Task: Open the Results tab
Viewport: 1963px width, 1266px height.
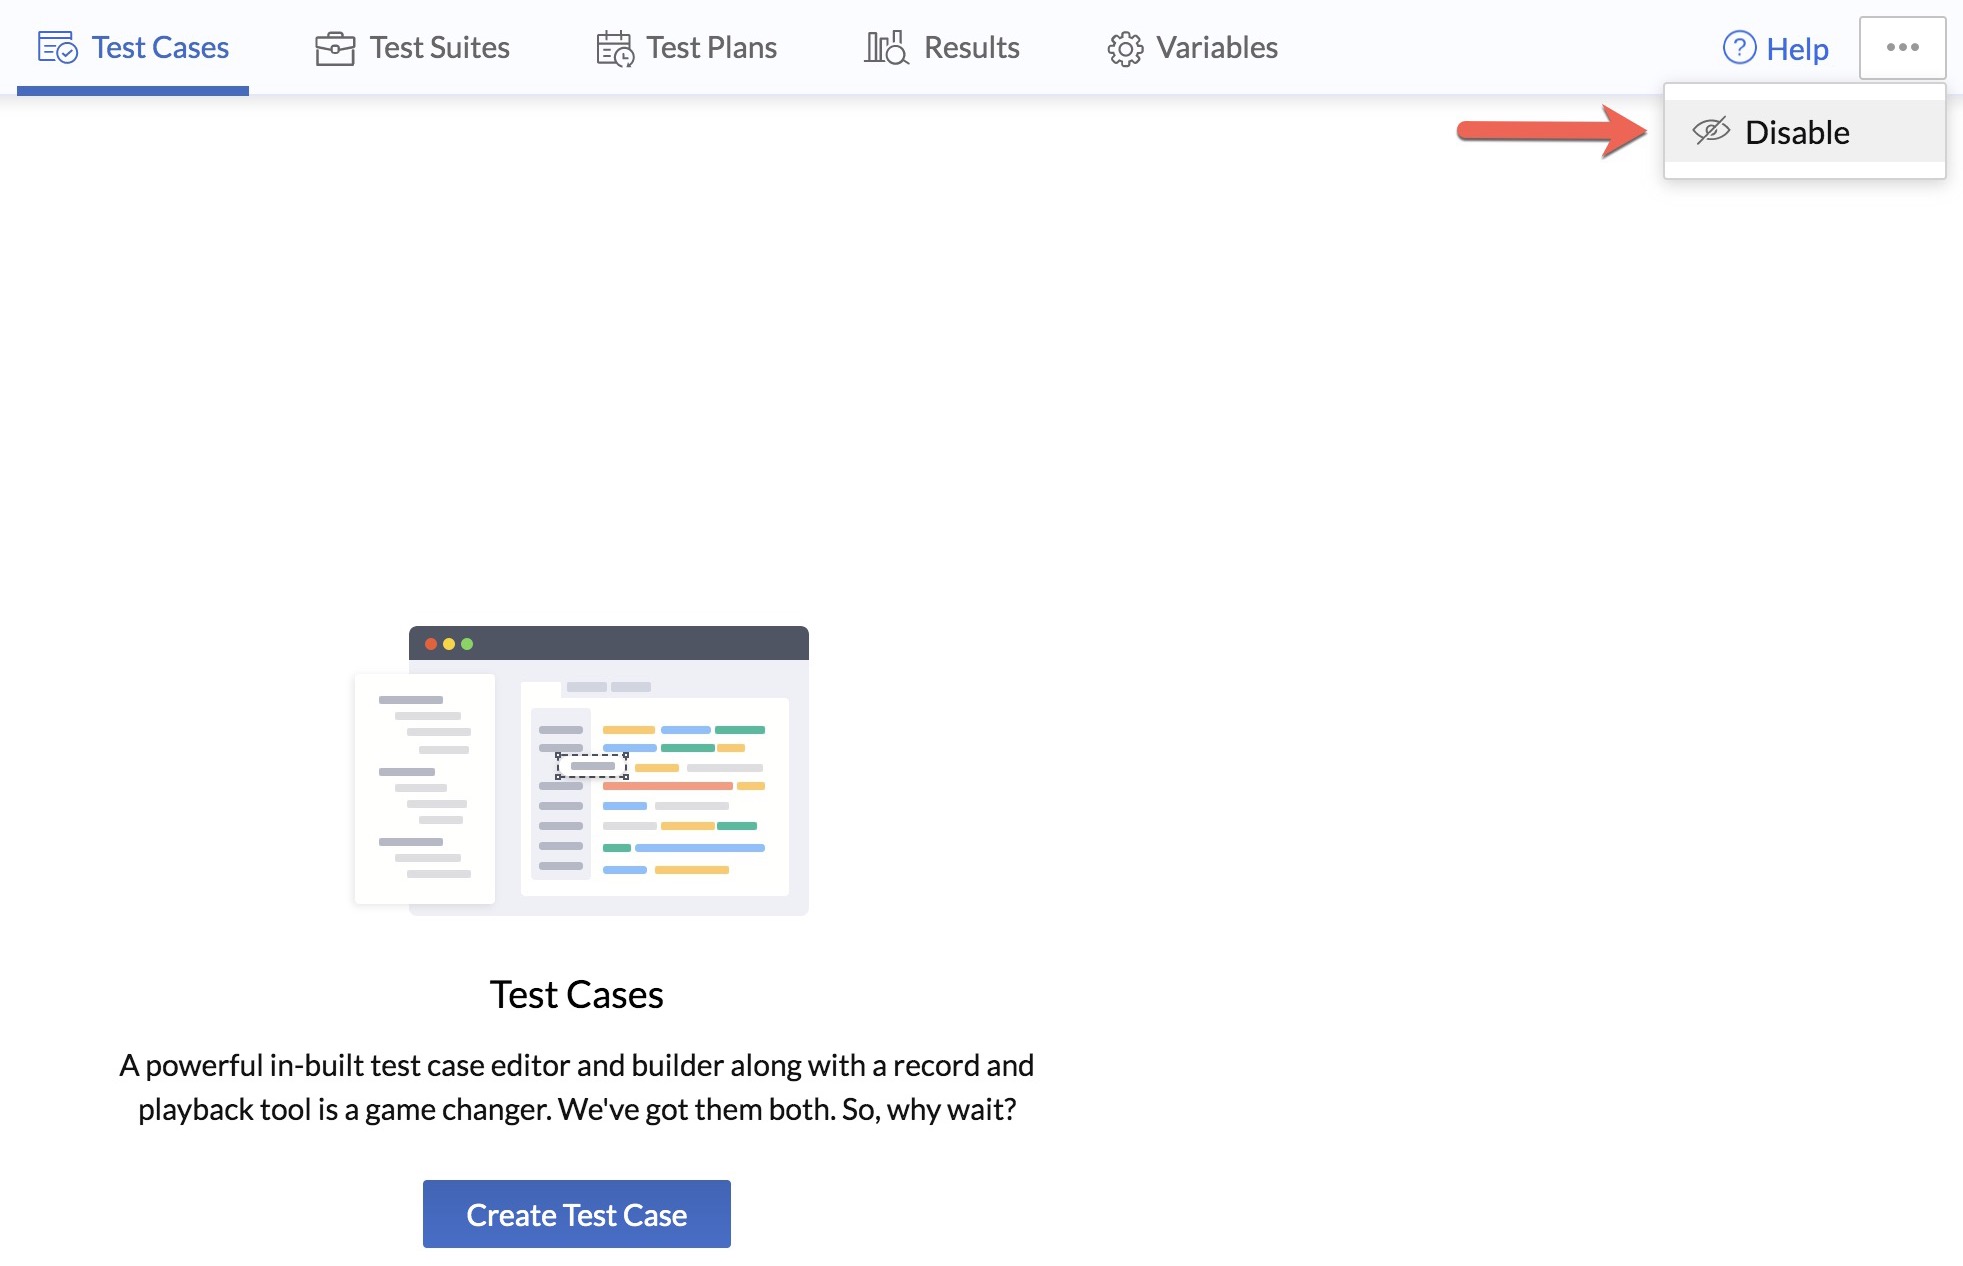Action: (x=971, y=48)
